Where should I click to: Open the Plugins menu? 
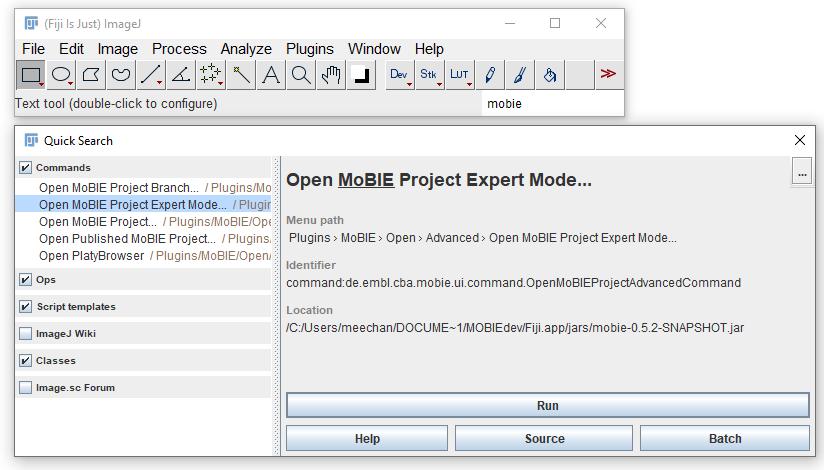pos(310,49)
